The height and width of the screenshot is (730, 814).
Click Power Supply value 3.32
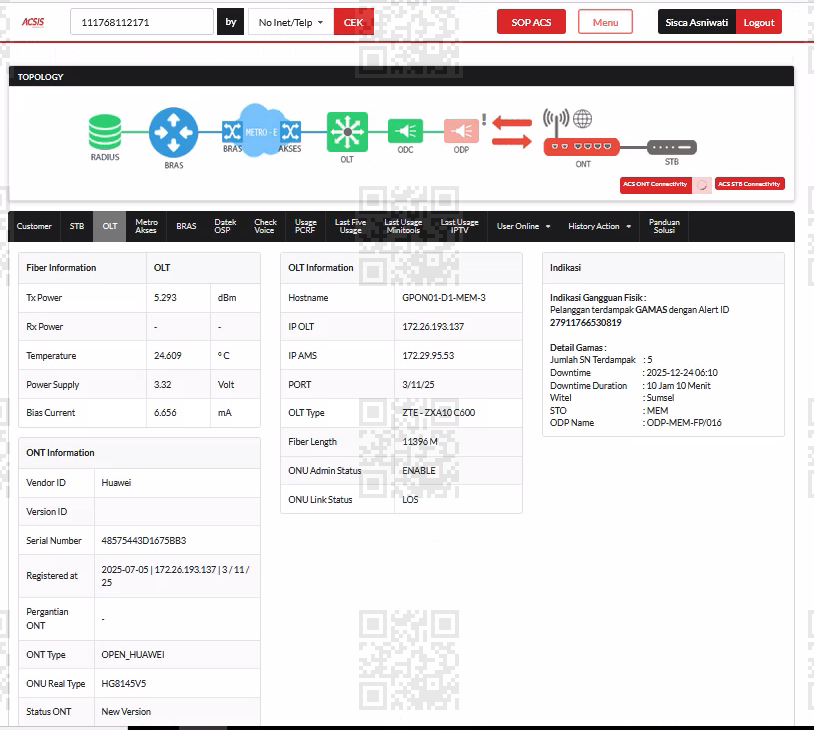(162, 385)
